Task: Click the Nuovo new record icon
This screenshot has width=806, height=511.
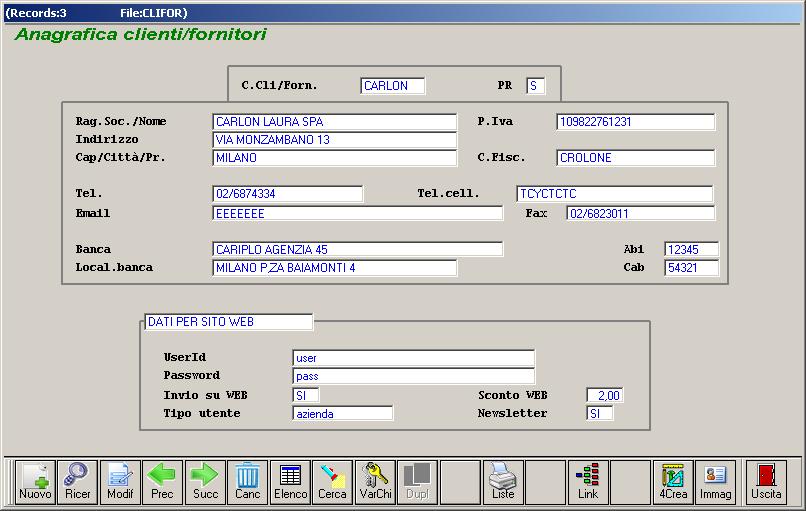Action: point(35,482)
